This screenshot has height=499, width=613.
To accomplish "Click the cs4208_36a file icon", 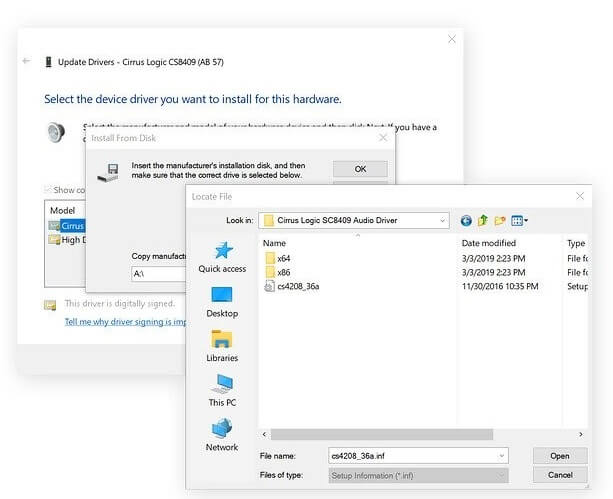I will click(270, 286).
